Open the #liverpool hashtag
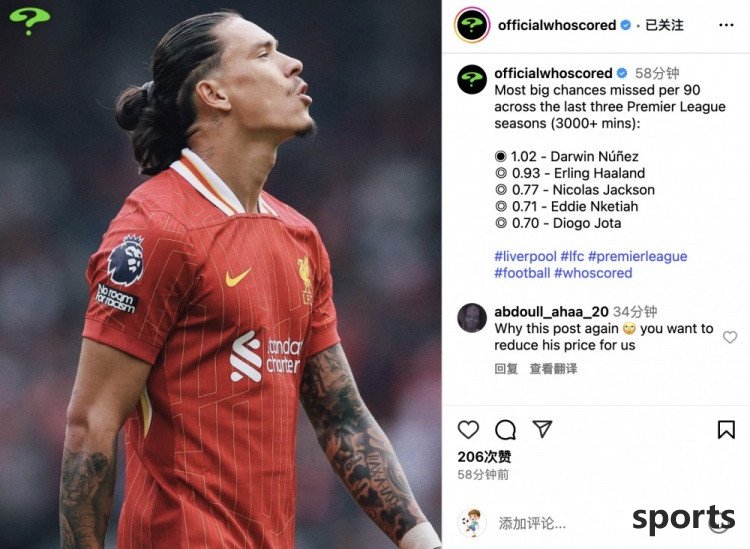 pyautogui.click(x=525, y=256)
